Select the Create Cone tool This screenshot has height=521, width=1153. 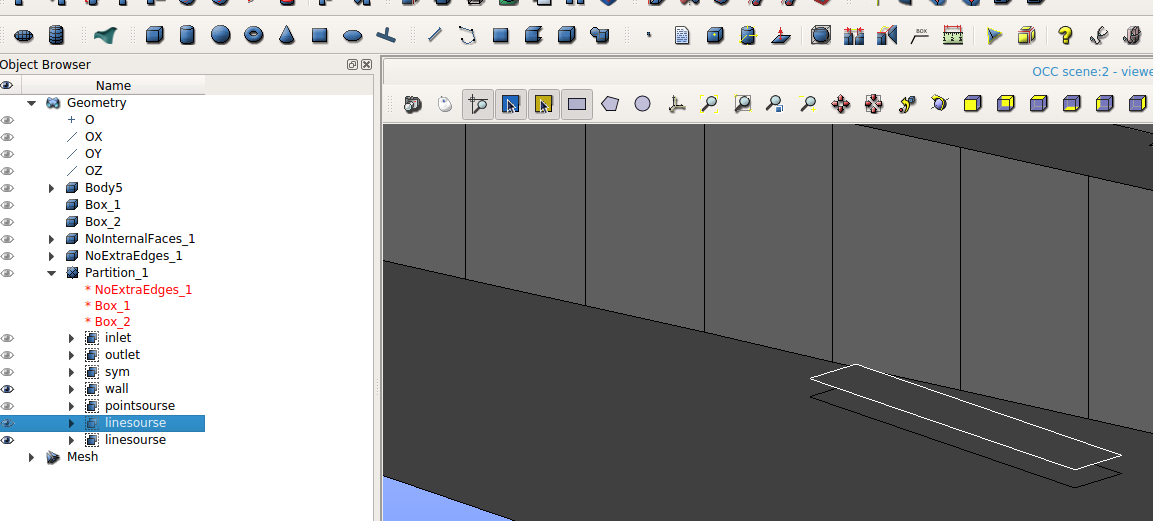[x=287, y=36]
